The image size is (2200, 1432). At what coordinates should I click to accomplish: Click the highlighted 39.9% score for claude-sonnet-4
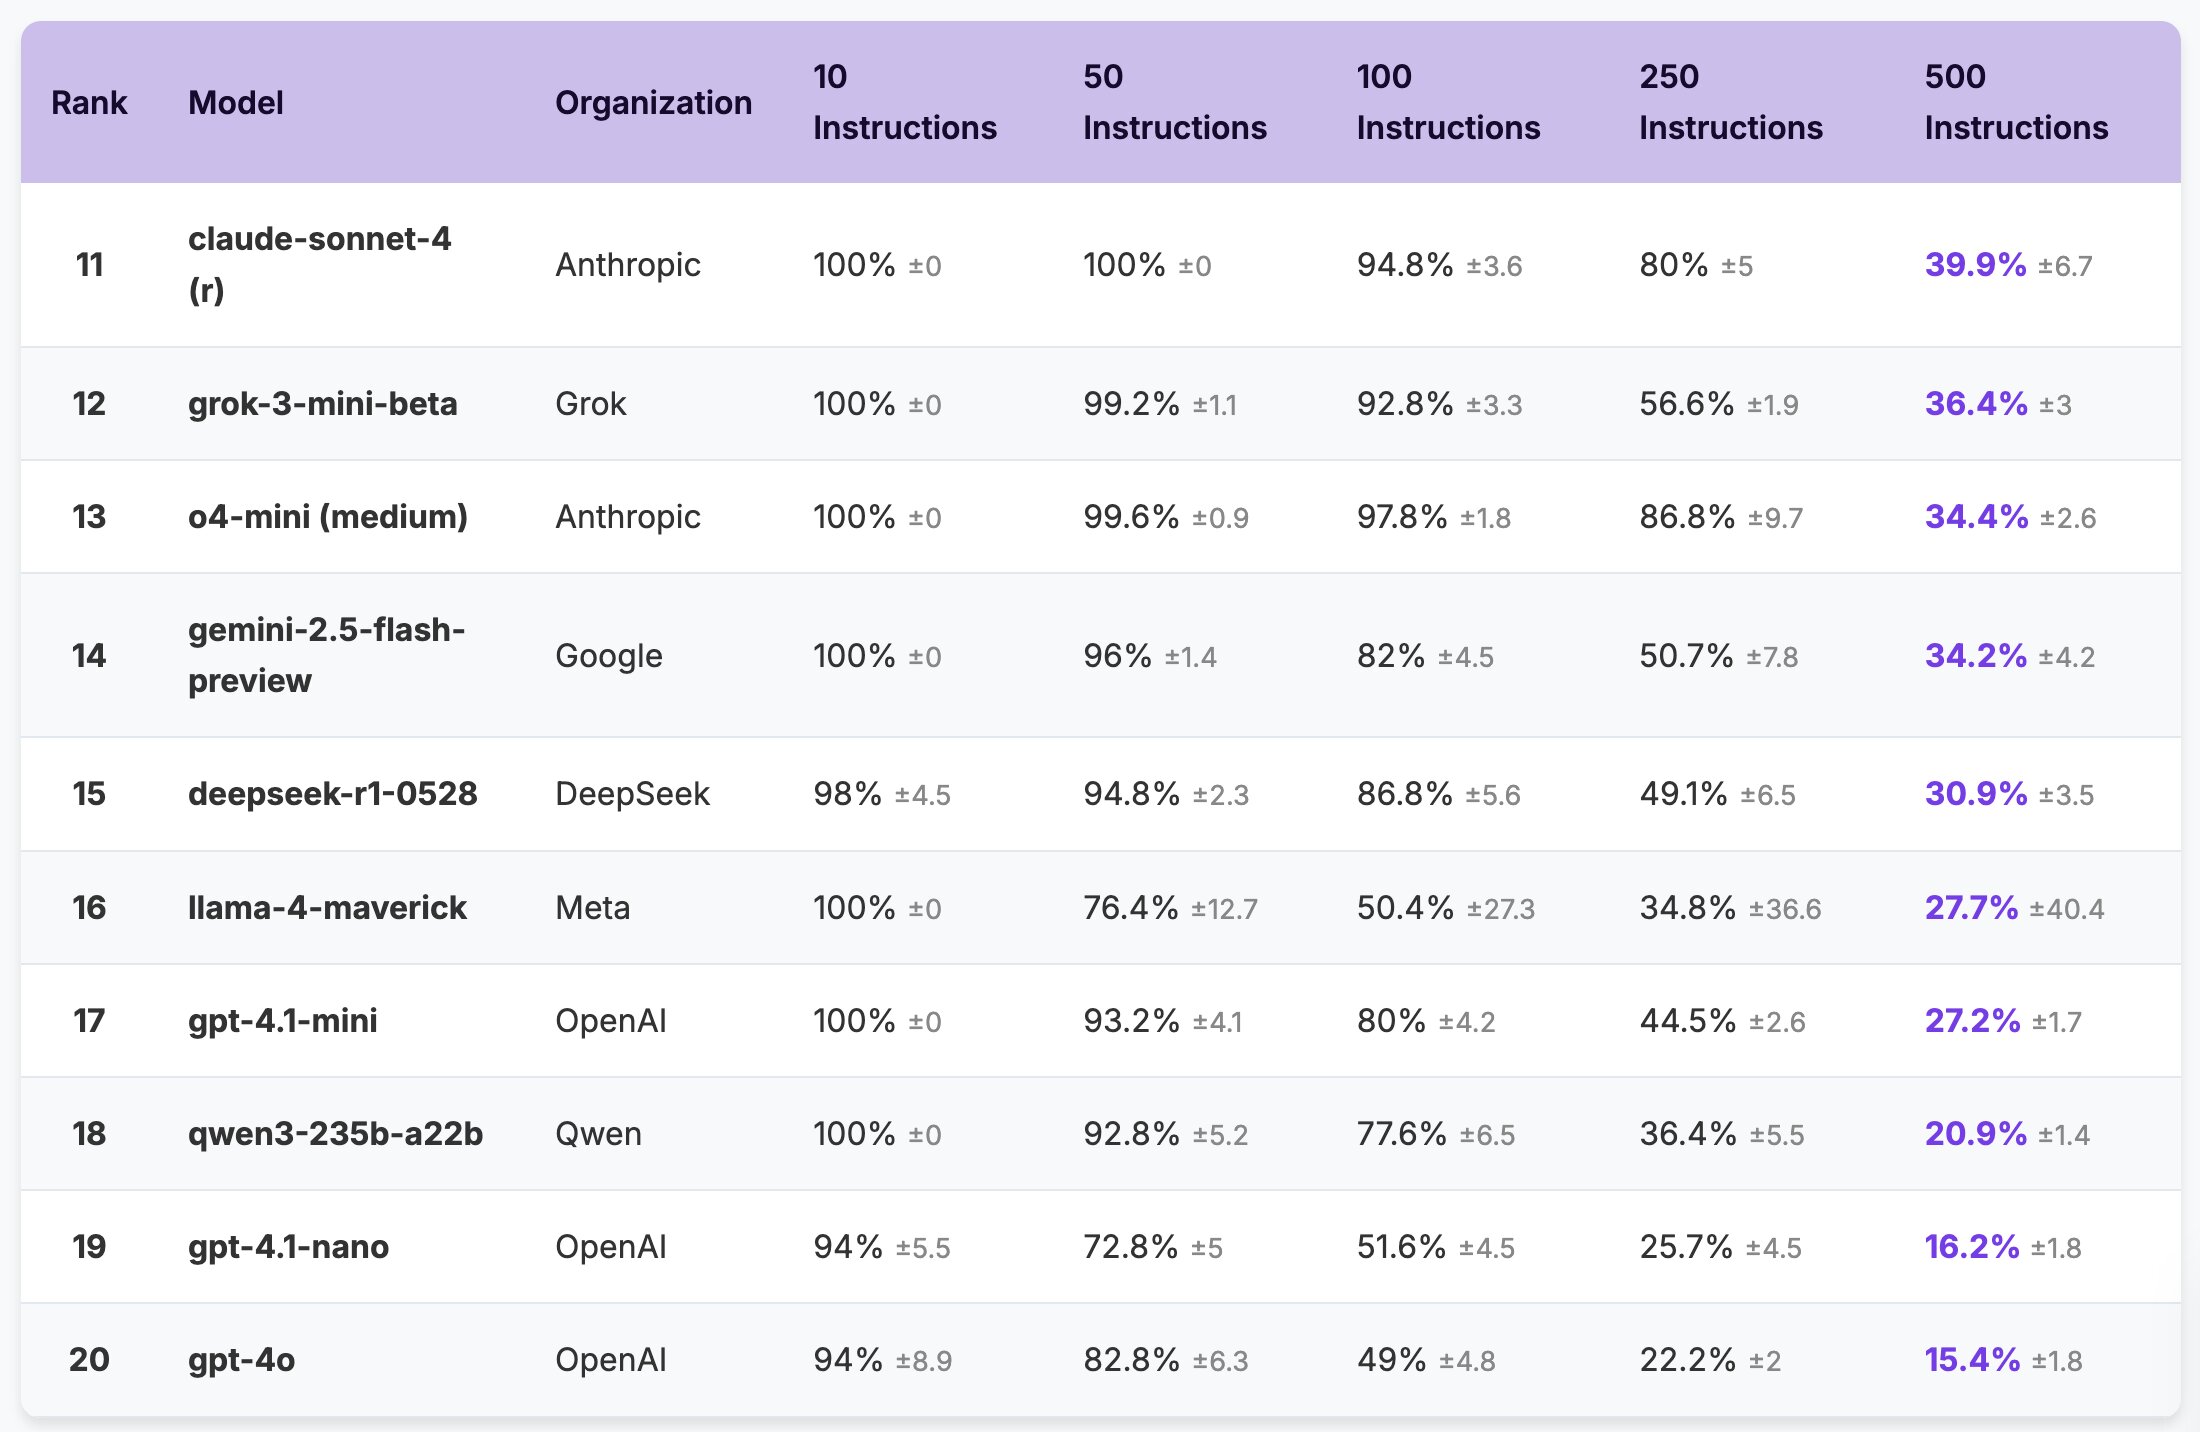click(1975, 265)
